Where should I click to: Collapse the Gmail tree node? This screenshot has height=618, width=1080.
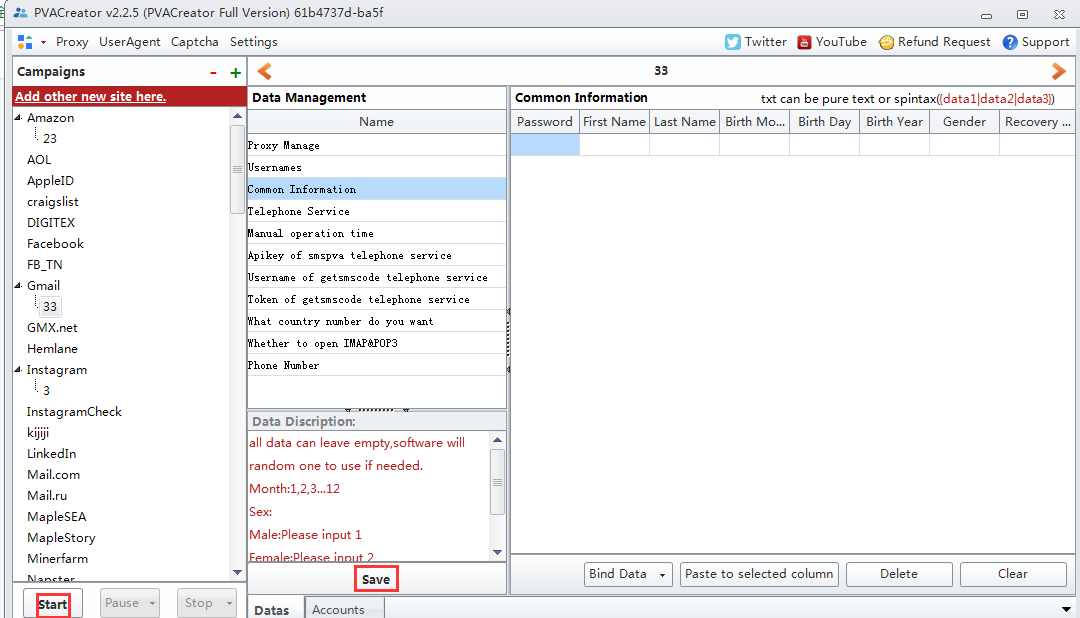click(19, 286)
